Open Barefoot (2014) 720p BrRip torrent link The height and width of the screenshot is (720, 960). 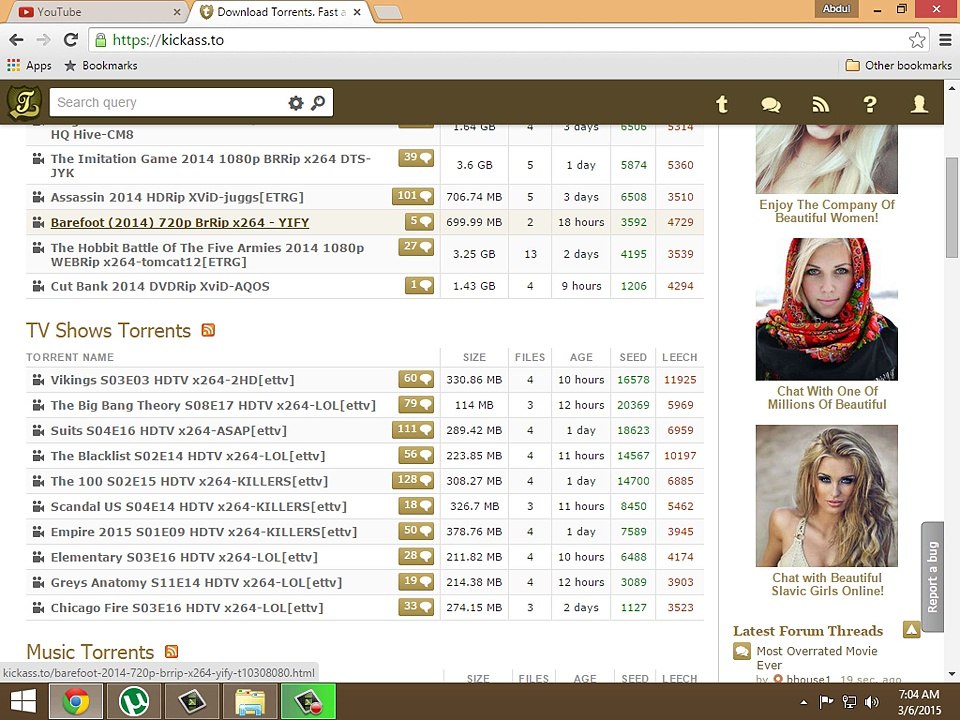pos(179,222)
